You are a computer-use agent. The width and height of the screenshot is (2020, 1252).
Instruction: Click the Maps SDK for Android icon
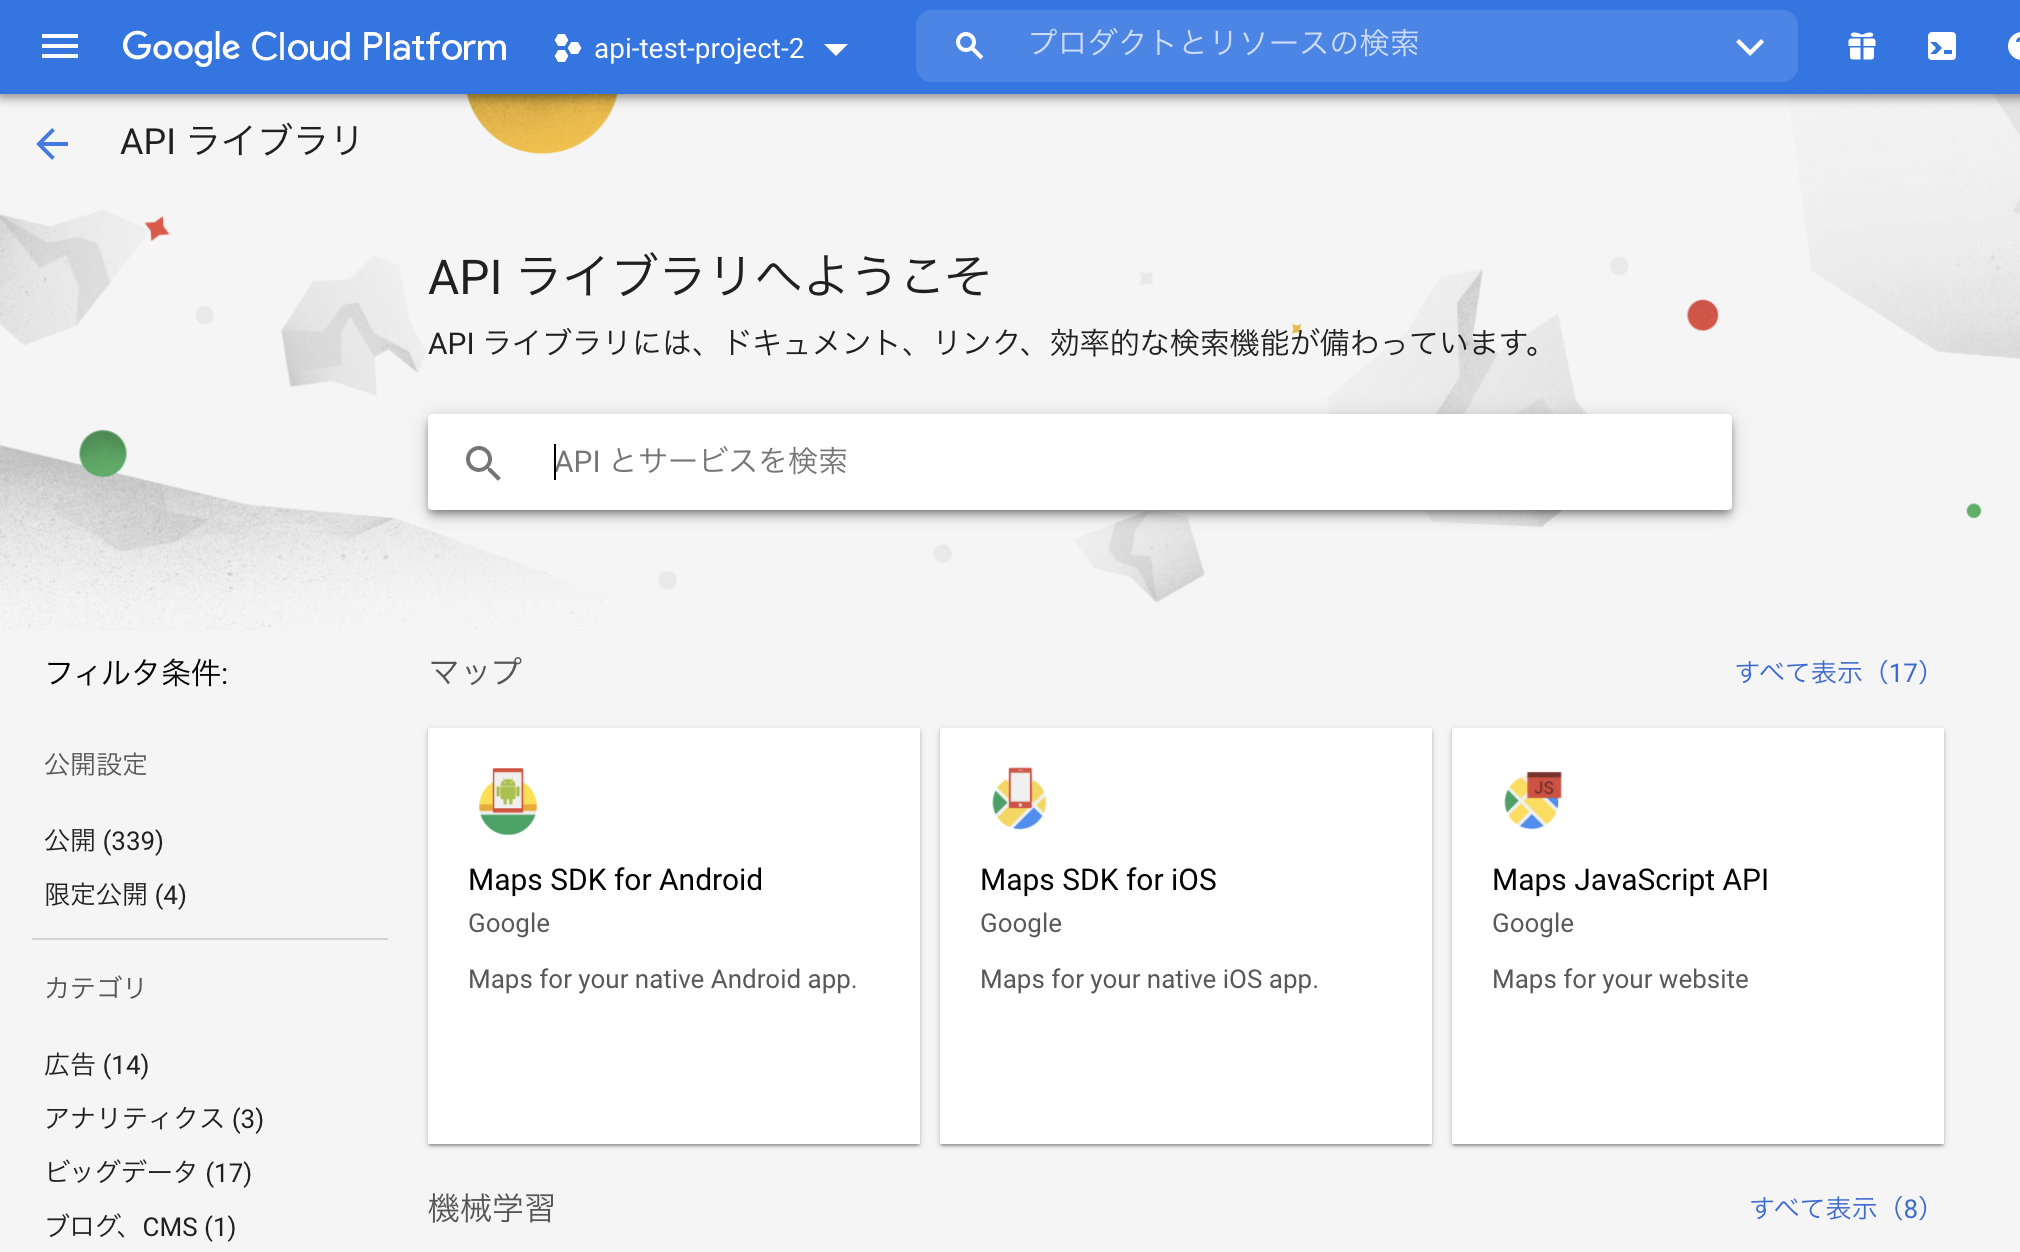[508, 801]
